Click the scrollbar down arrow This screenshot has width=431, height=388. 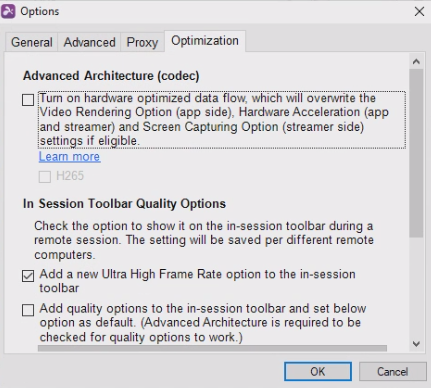point(416,344)
